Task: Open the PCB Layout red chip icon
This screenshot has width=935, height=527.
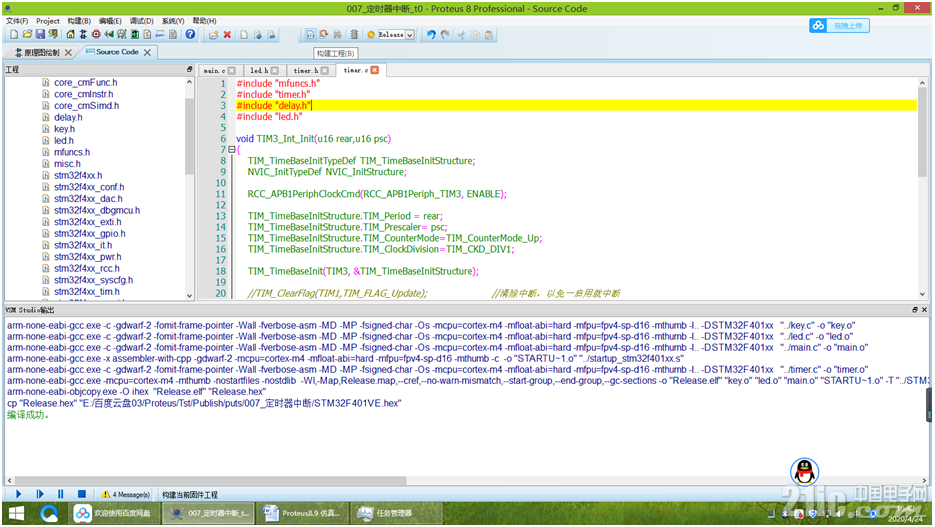Action: pyautogui.click(x=95, y=35)
